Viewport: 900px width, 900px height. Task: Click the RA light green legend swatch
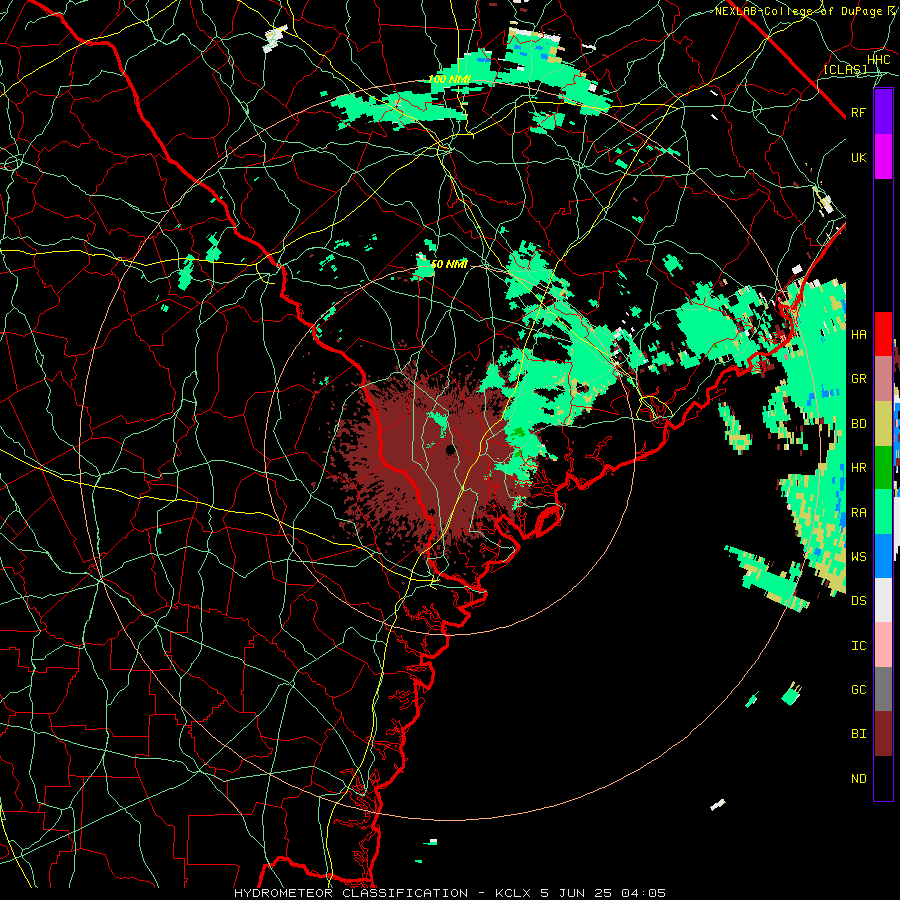(883, 512)
